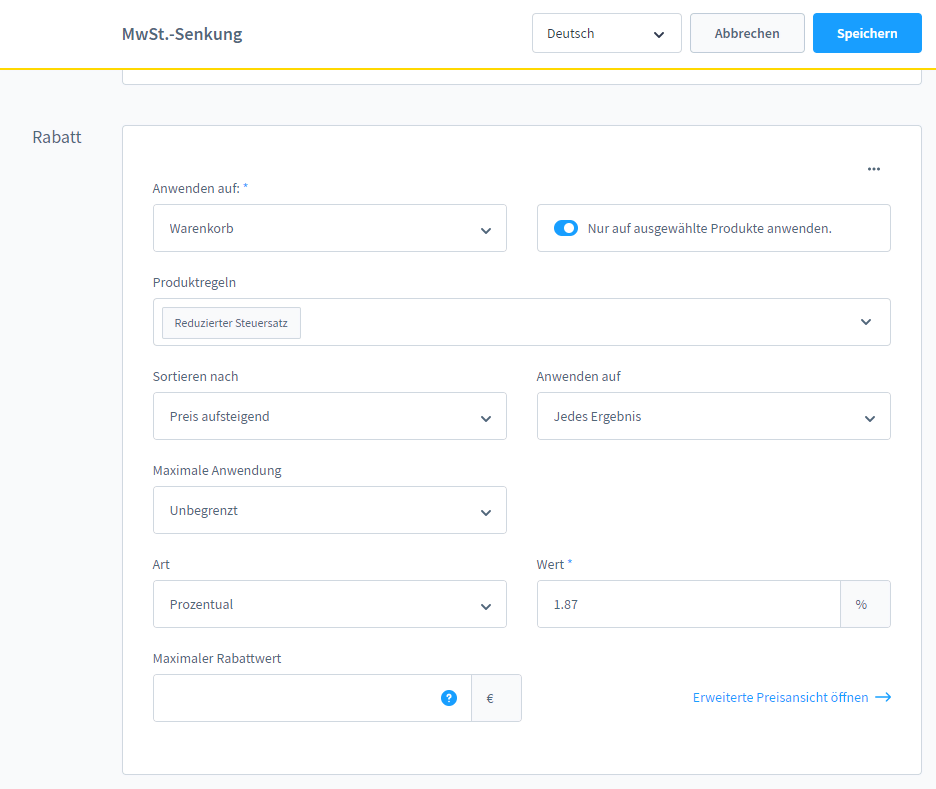
Task: Open the Warenkorb dropdown under Anwenden auf
Action: (330, 228)
